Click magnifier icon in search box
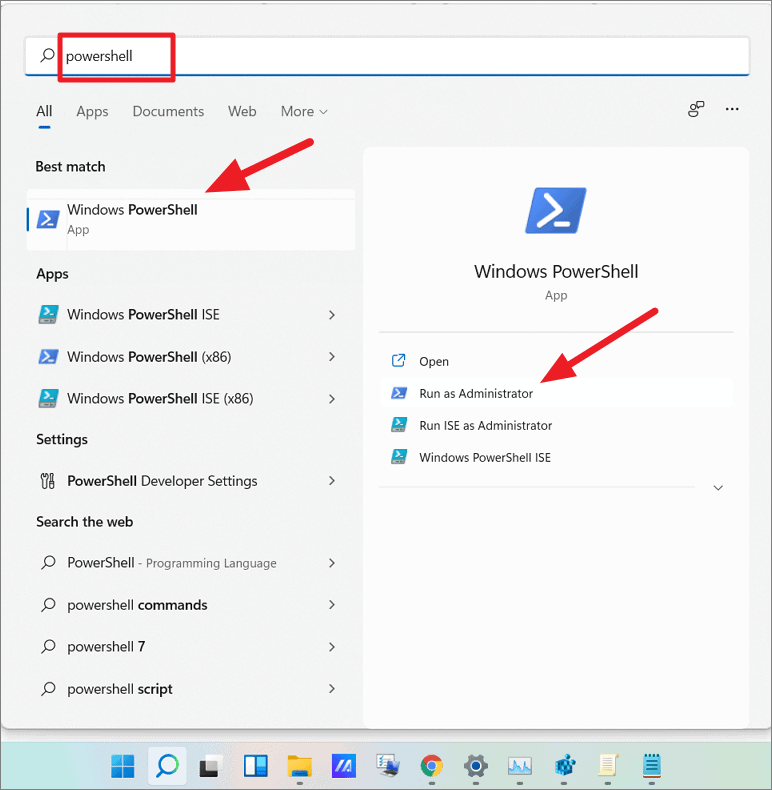This screenshot has width=772, height=790. click(47, 55)
